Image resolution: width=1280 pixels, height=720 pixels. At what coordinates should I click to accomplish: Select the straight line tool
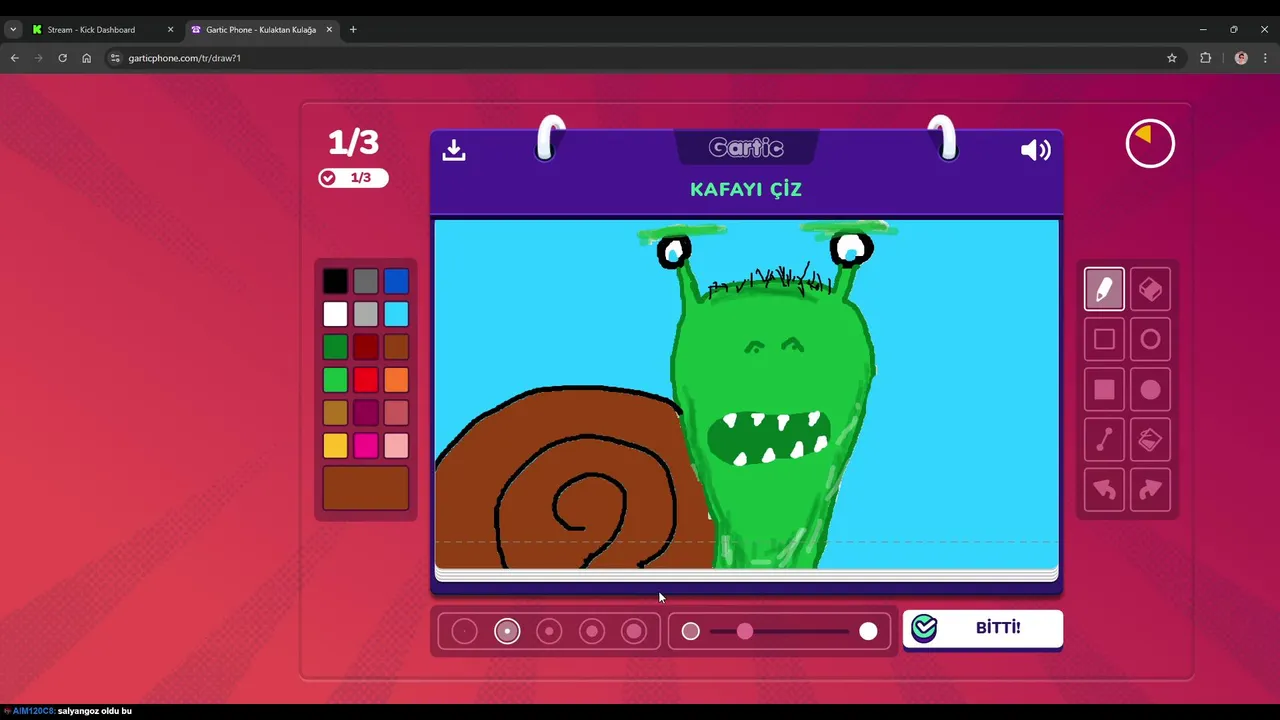click(1104, 439)
